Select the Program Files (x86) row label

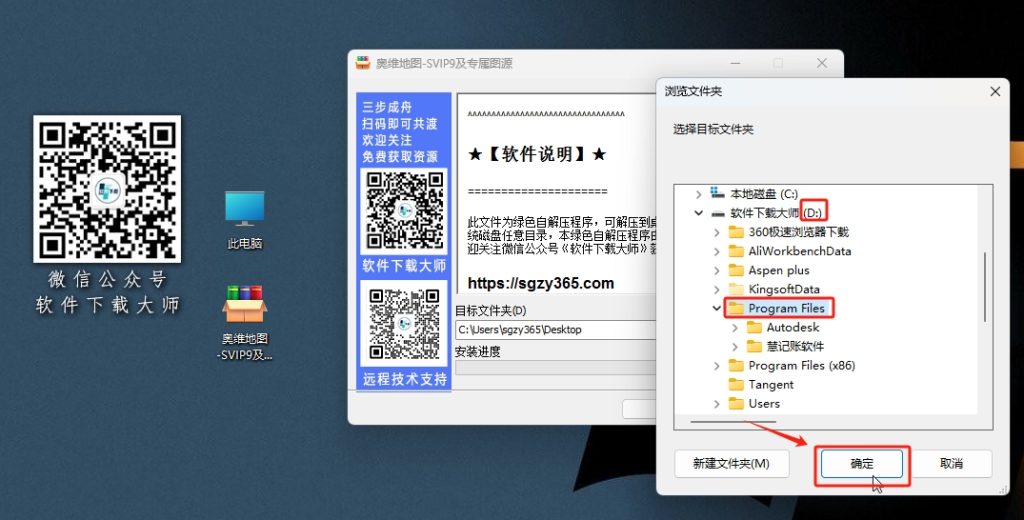coord(802,365)
